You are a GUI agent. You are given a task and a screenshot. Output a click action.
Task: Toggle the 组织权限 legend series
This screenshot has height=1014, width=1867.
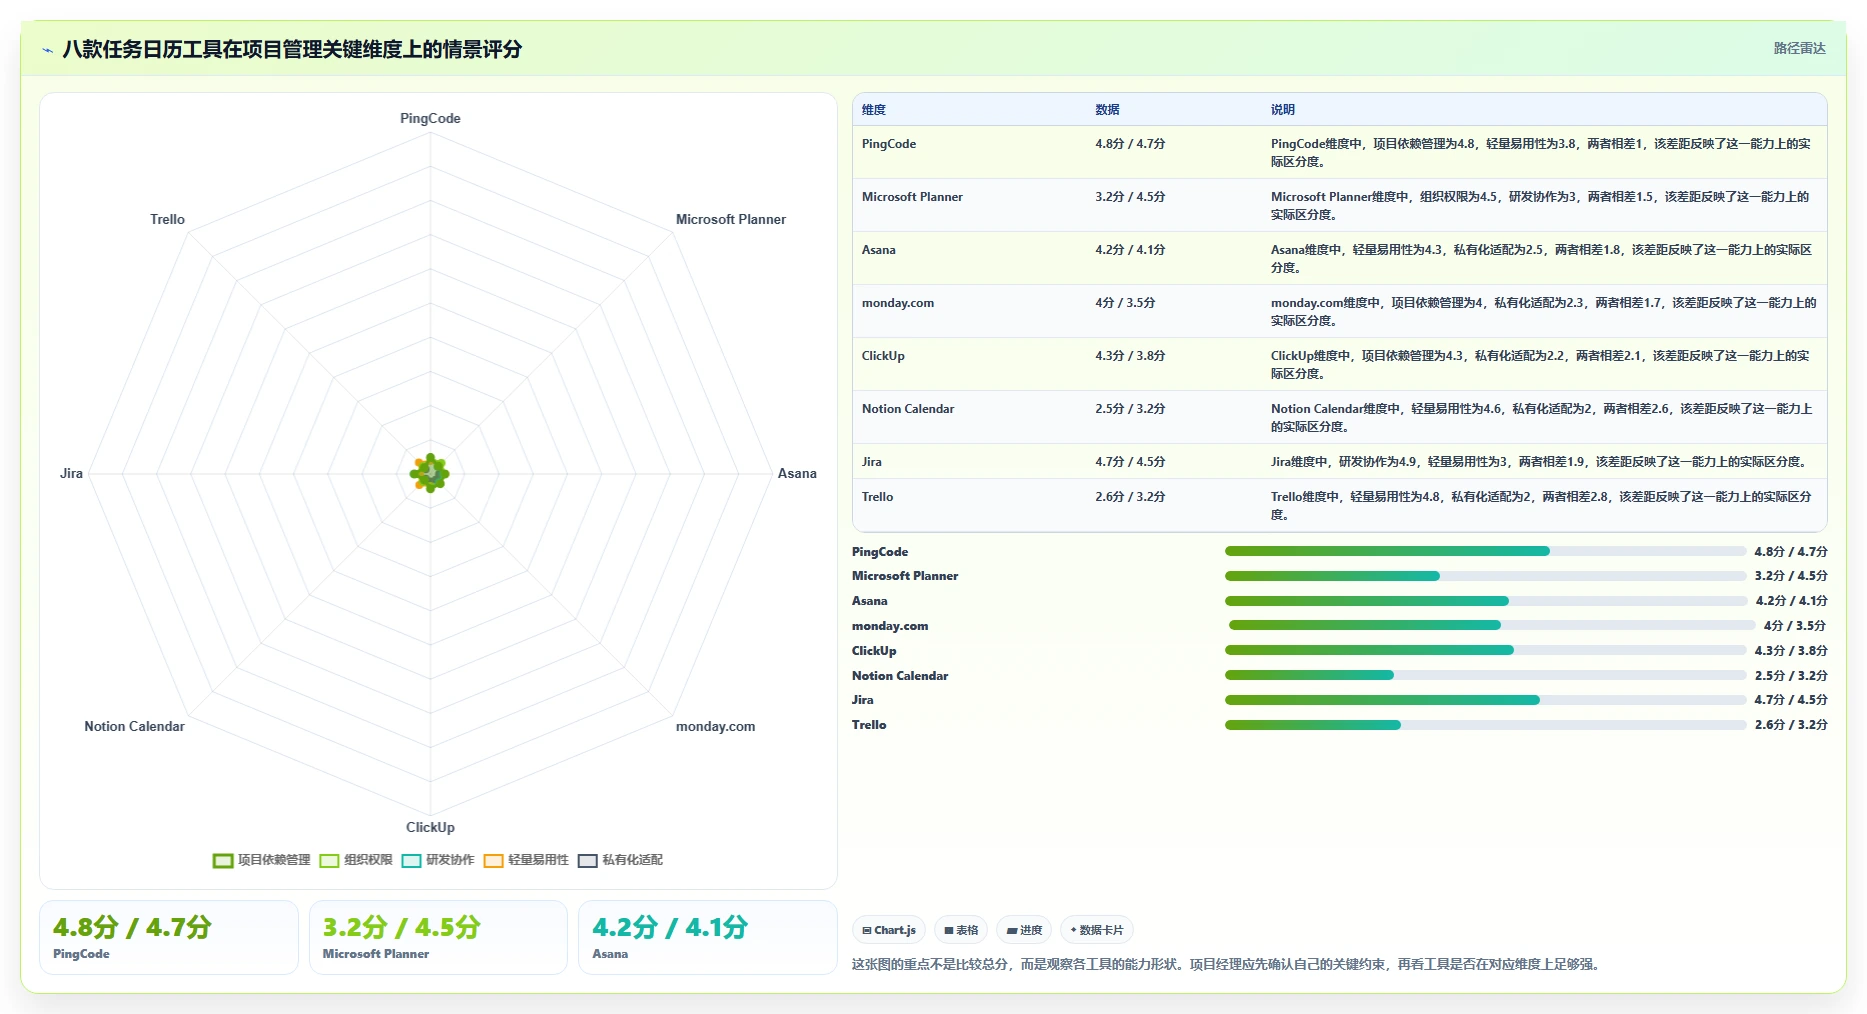tap(356, 860)
